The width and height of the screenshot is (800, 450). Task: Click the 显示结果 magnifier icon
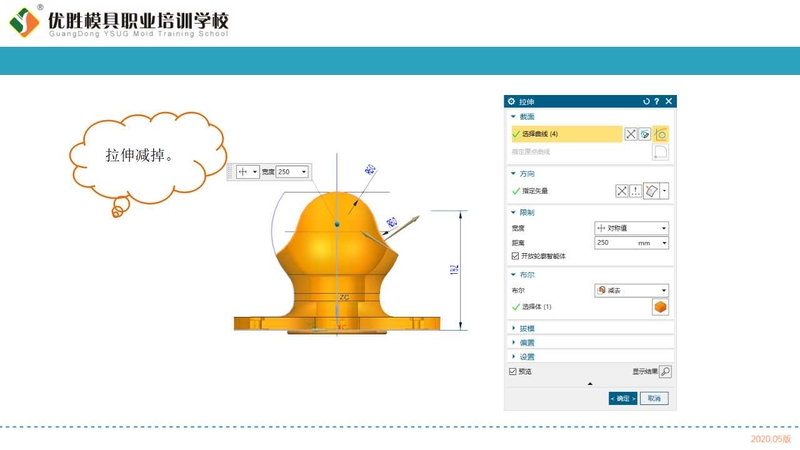(x=666, y=371)
